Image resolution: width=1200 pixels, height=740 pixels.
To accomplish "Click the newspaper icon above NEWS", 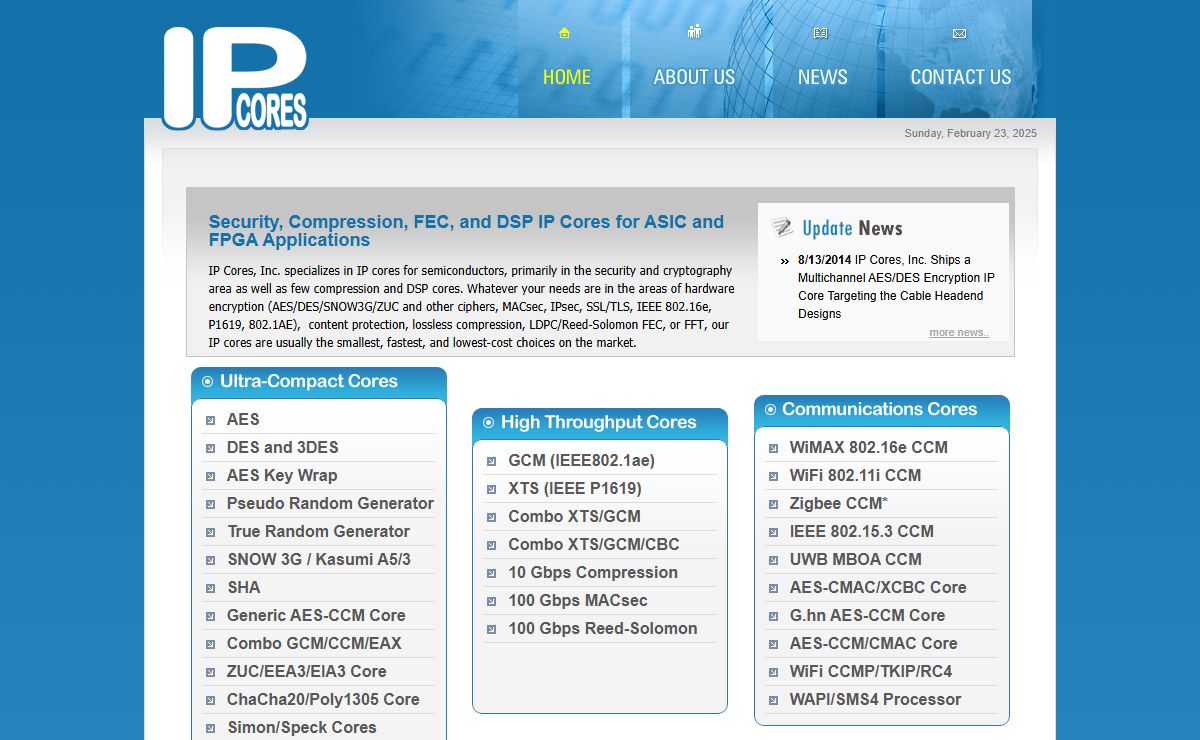I will [x=821, y=33].
